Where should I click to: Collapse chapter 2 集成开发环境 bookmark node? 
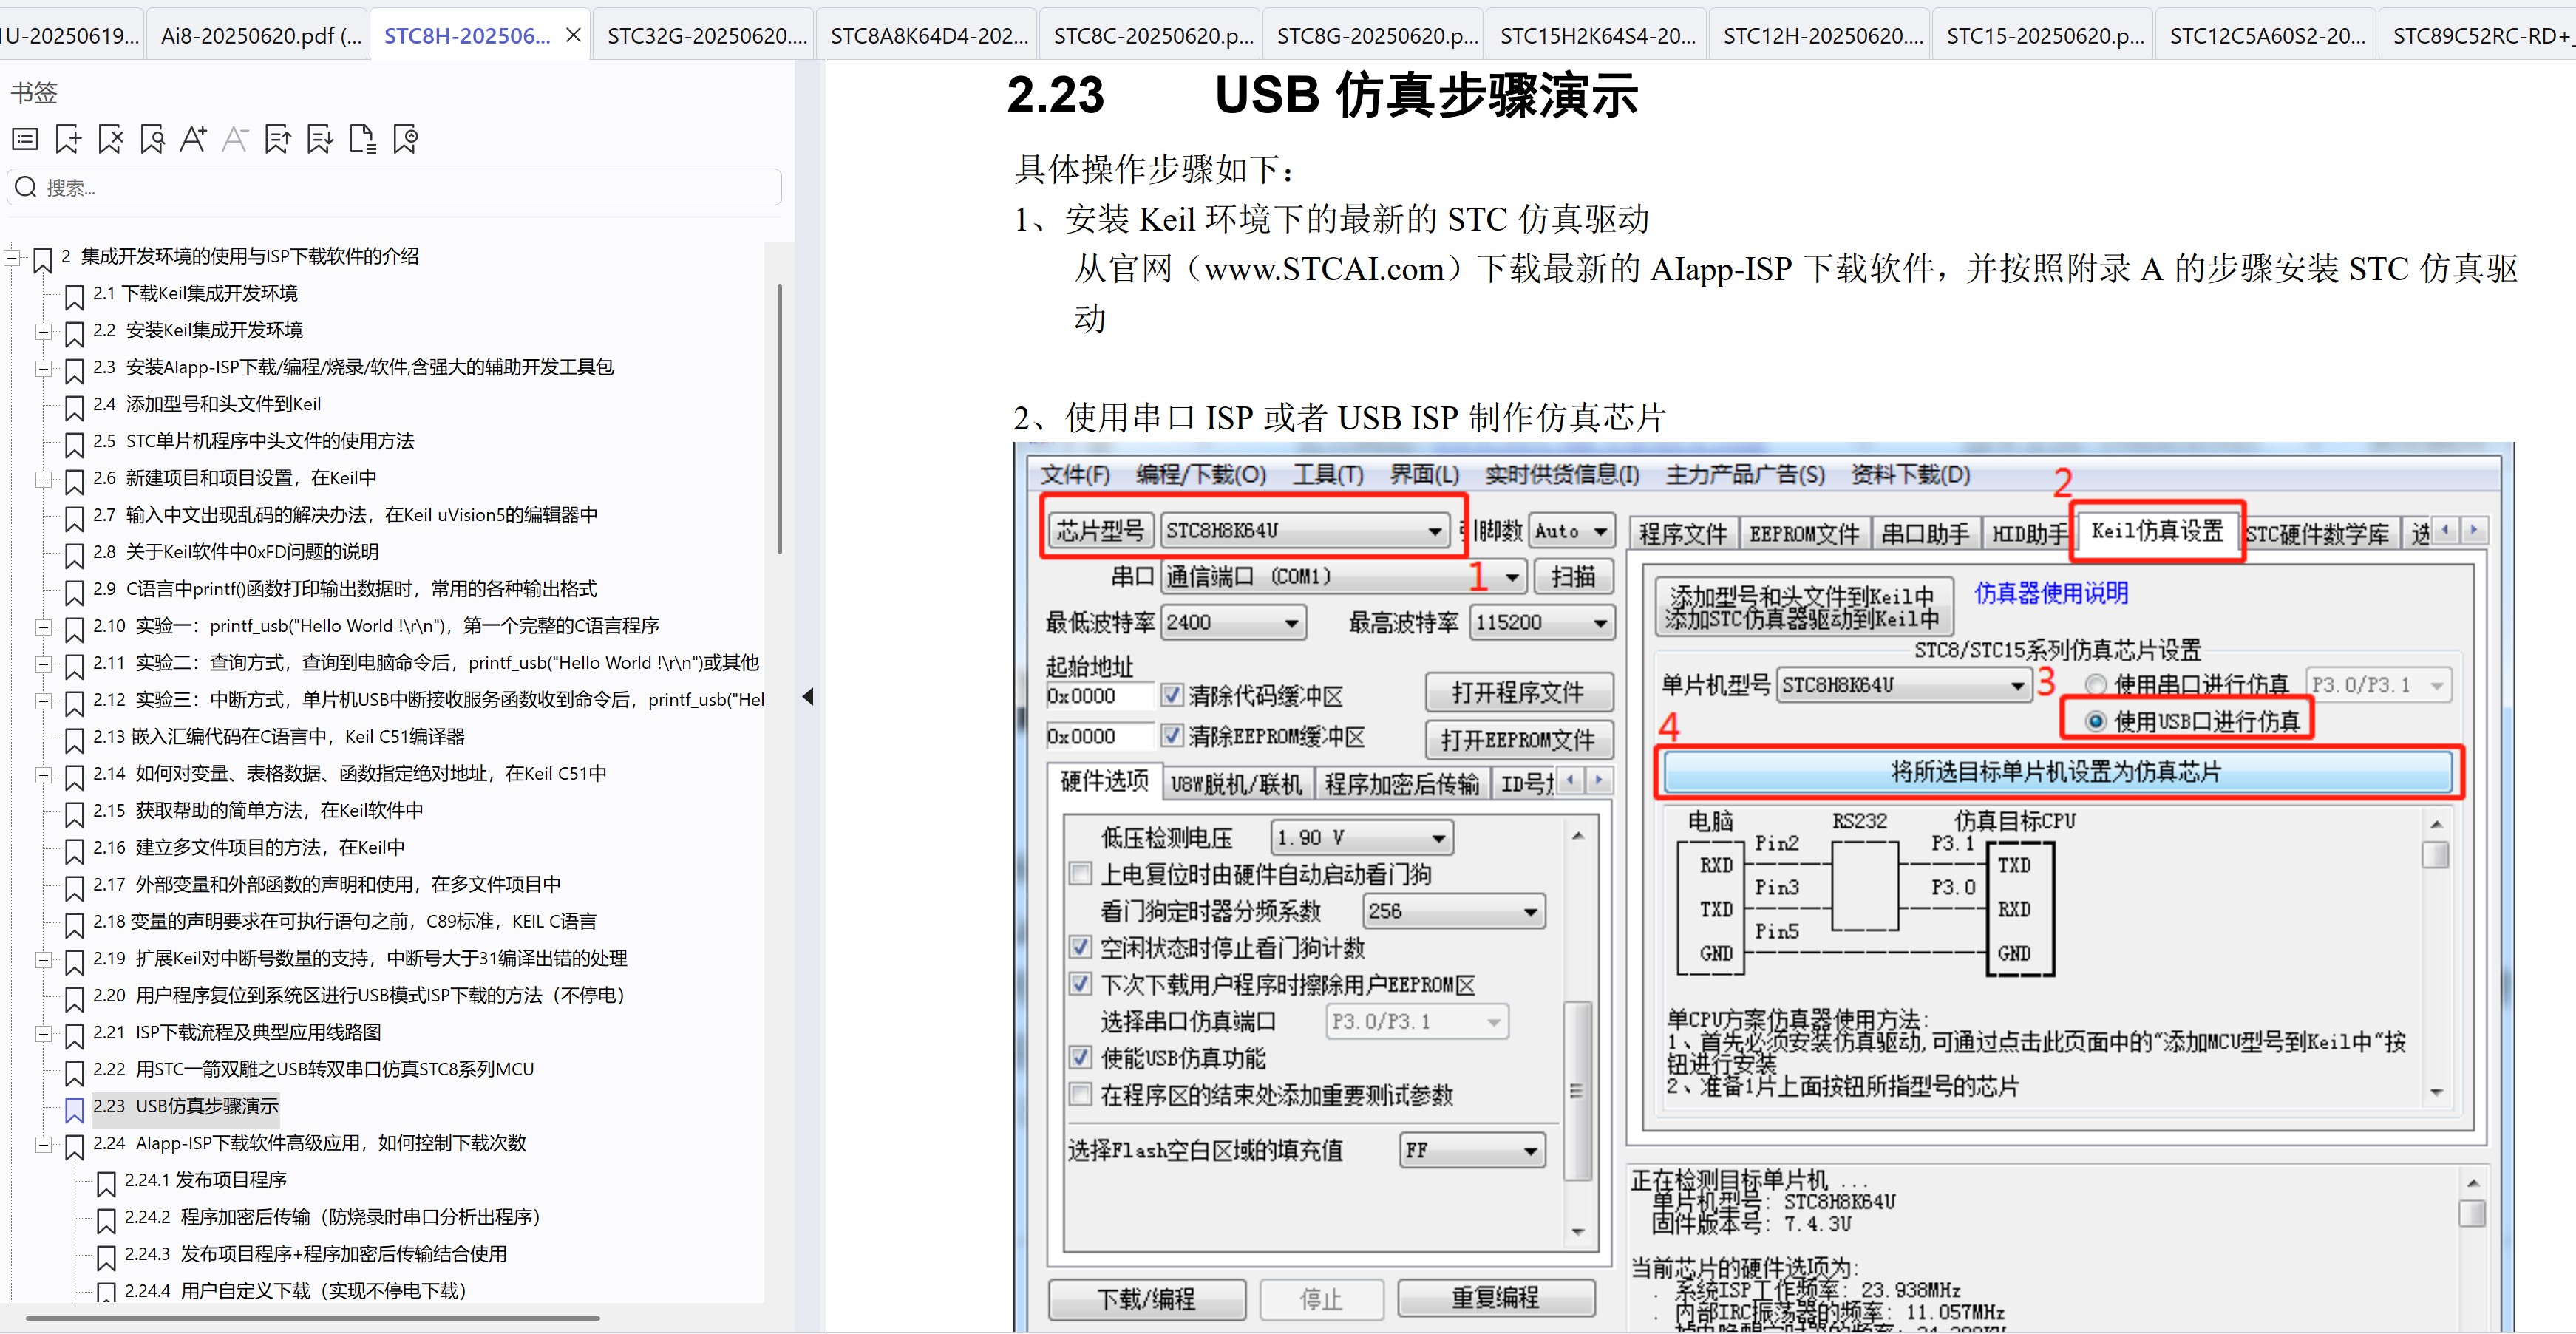(x=12, y=257)
